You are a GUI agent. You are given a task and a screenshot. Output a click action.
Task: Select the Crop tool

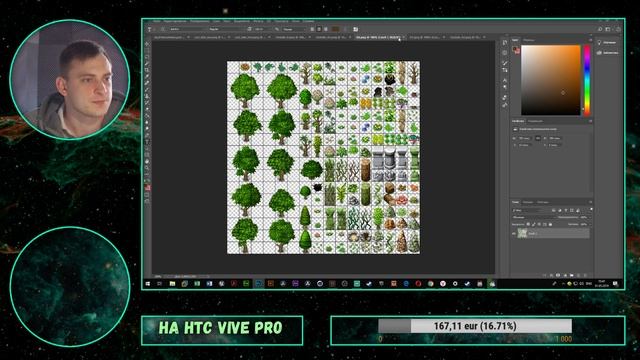click(148, 70)
